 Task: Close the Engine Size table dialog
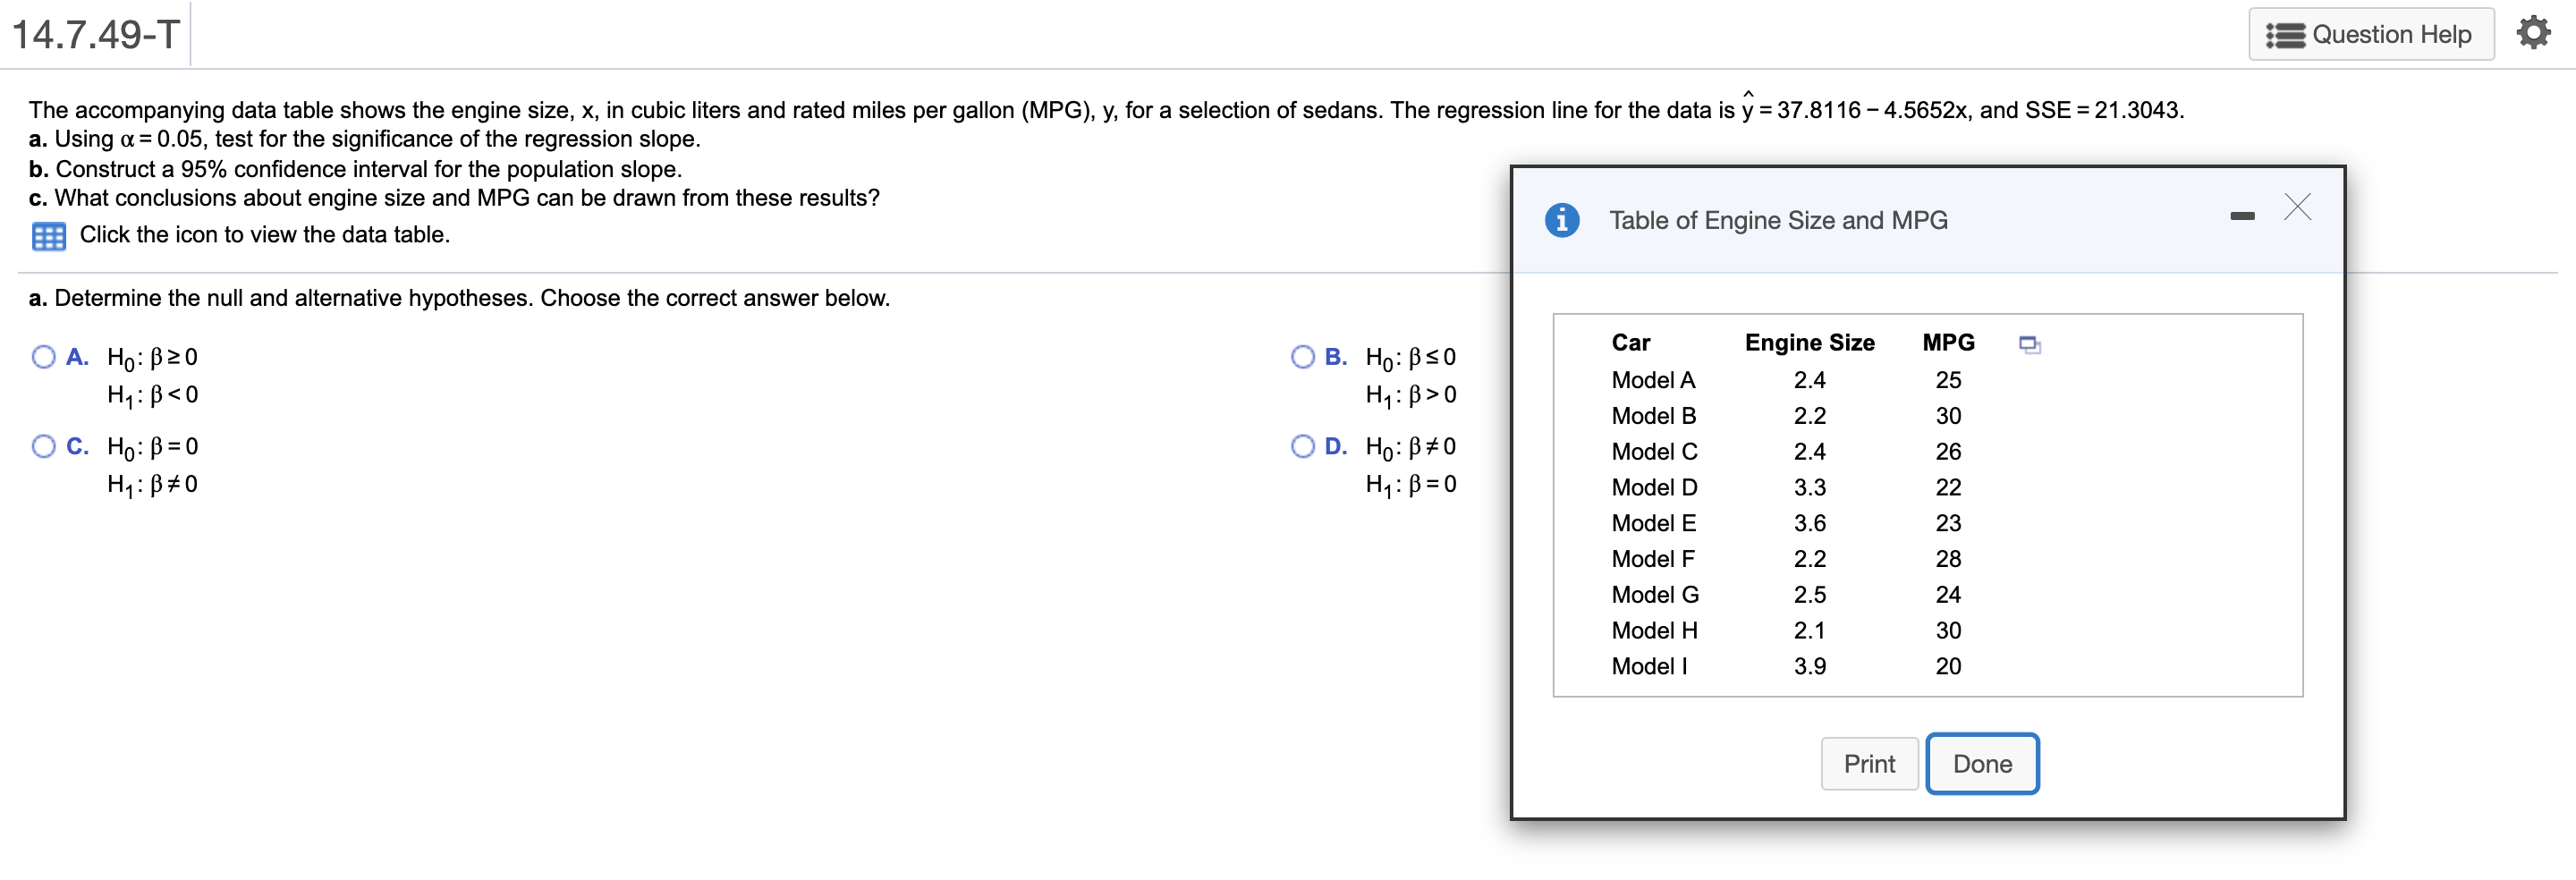coord(2297,207)
